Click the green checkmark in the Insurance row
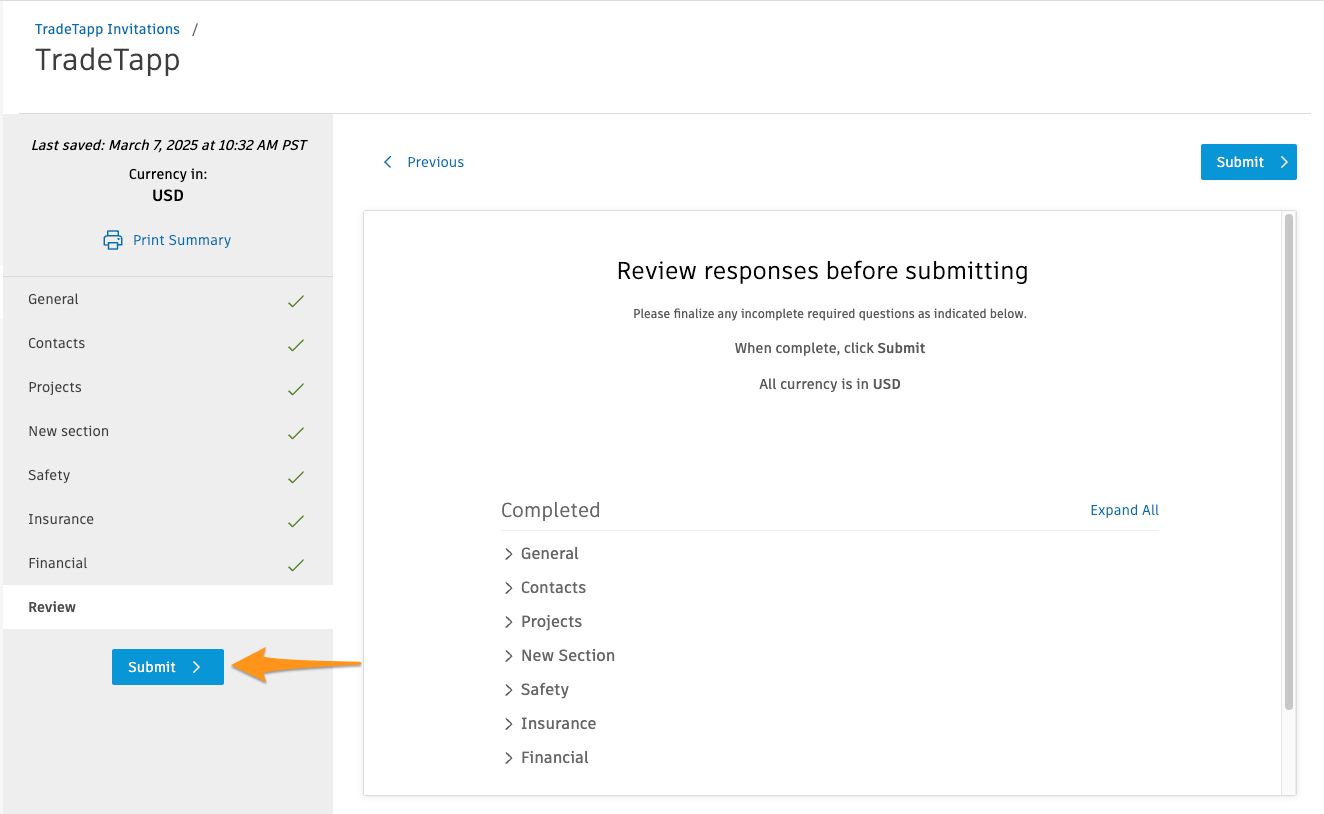 tap(296, 520)
